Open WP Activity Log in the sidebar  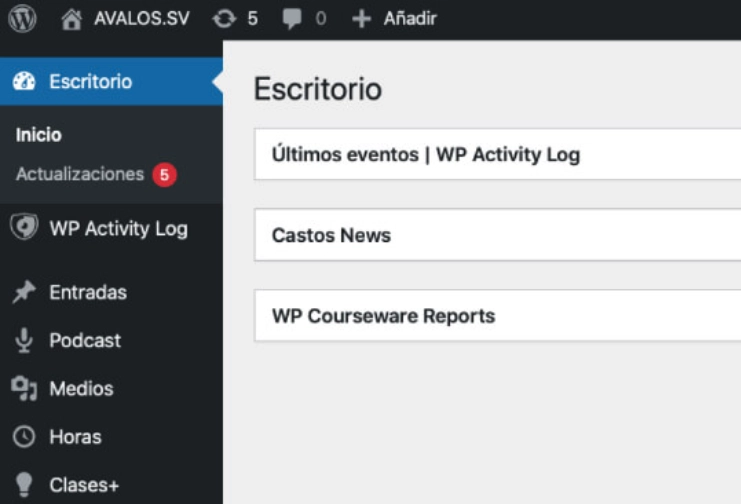pyautogui.click(x=119, y=229)
